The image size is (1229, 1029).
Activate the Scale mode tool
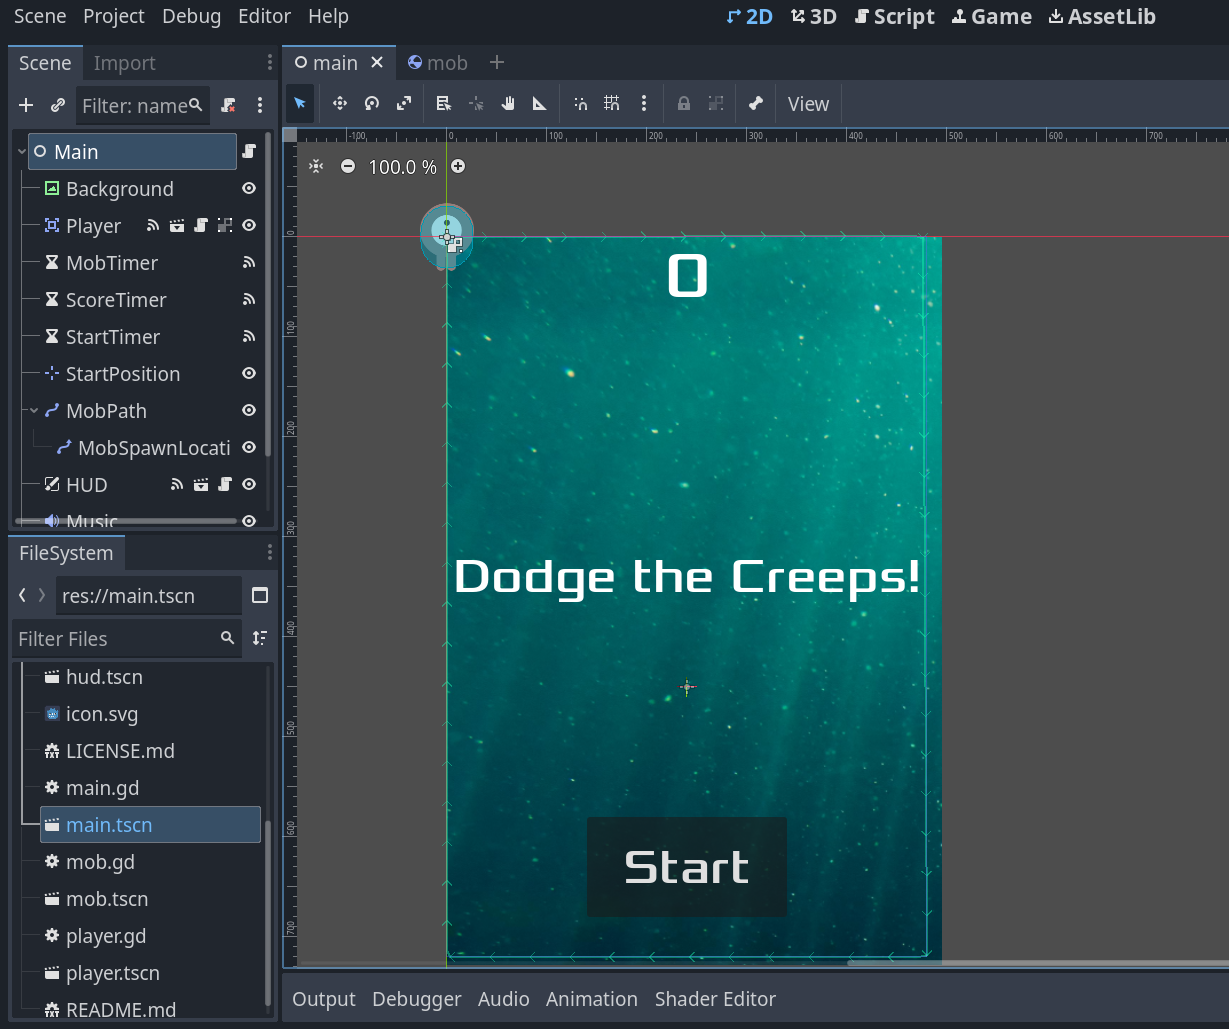click(x=404, y=104)
